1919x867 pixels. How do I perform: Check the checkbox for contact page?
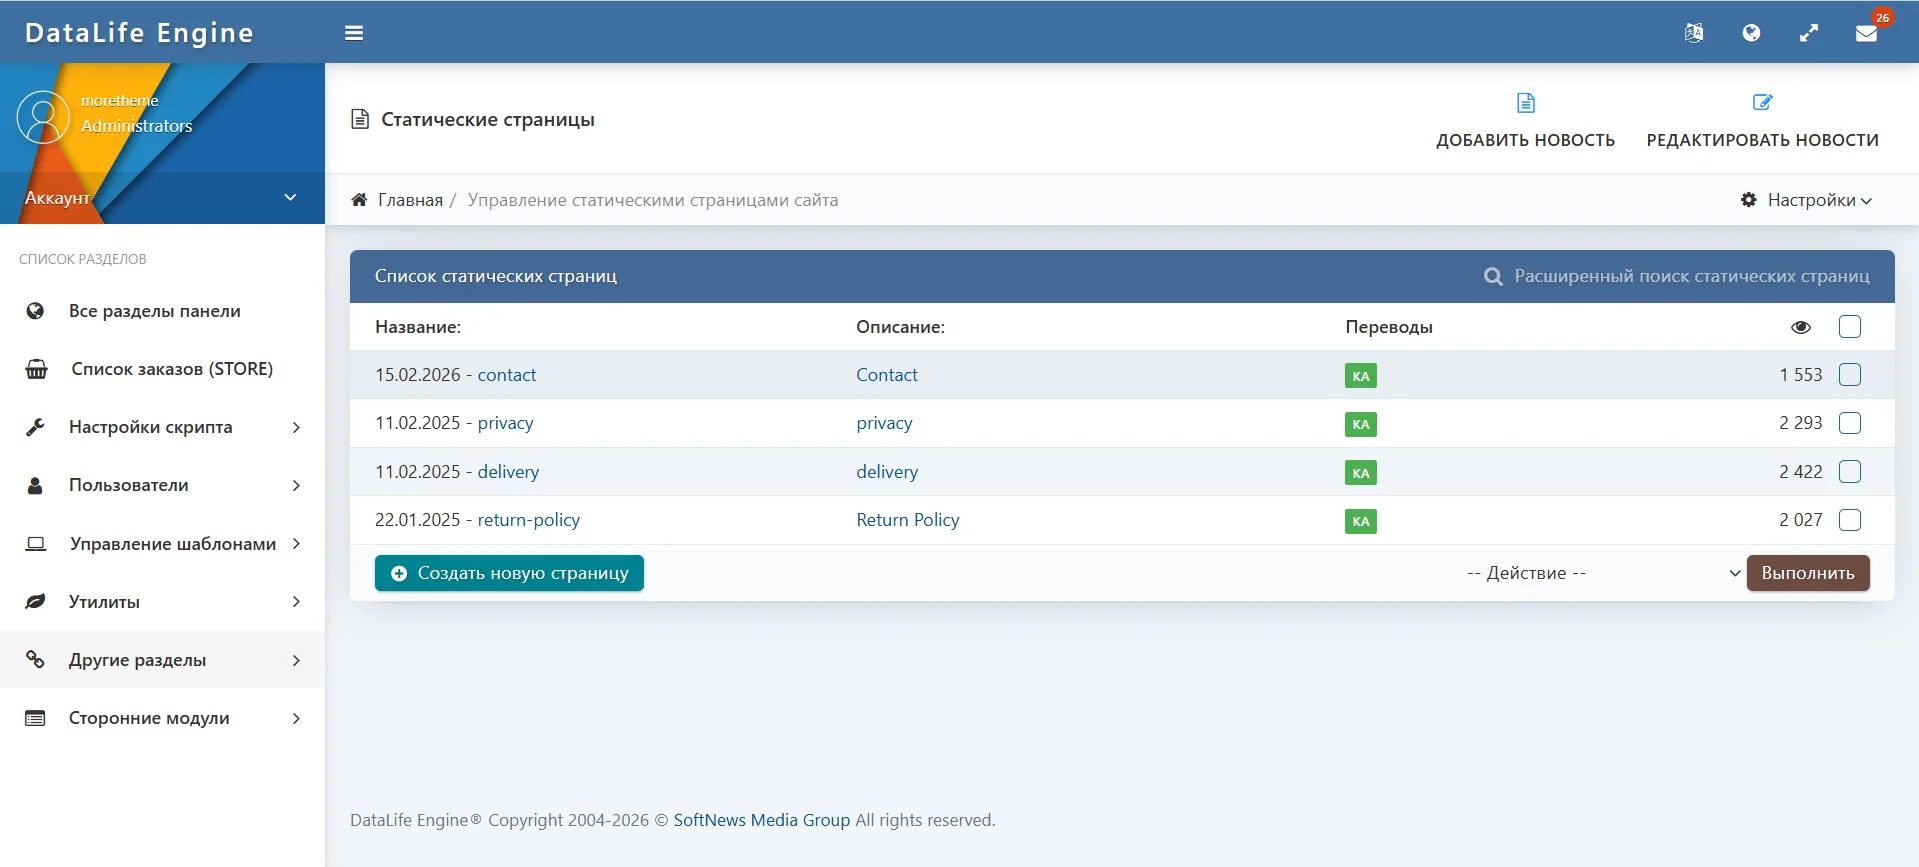(x=1850, y=375)
